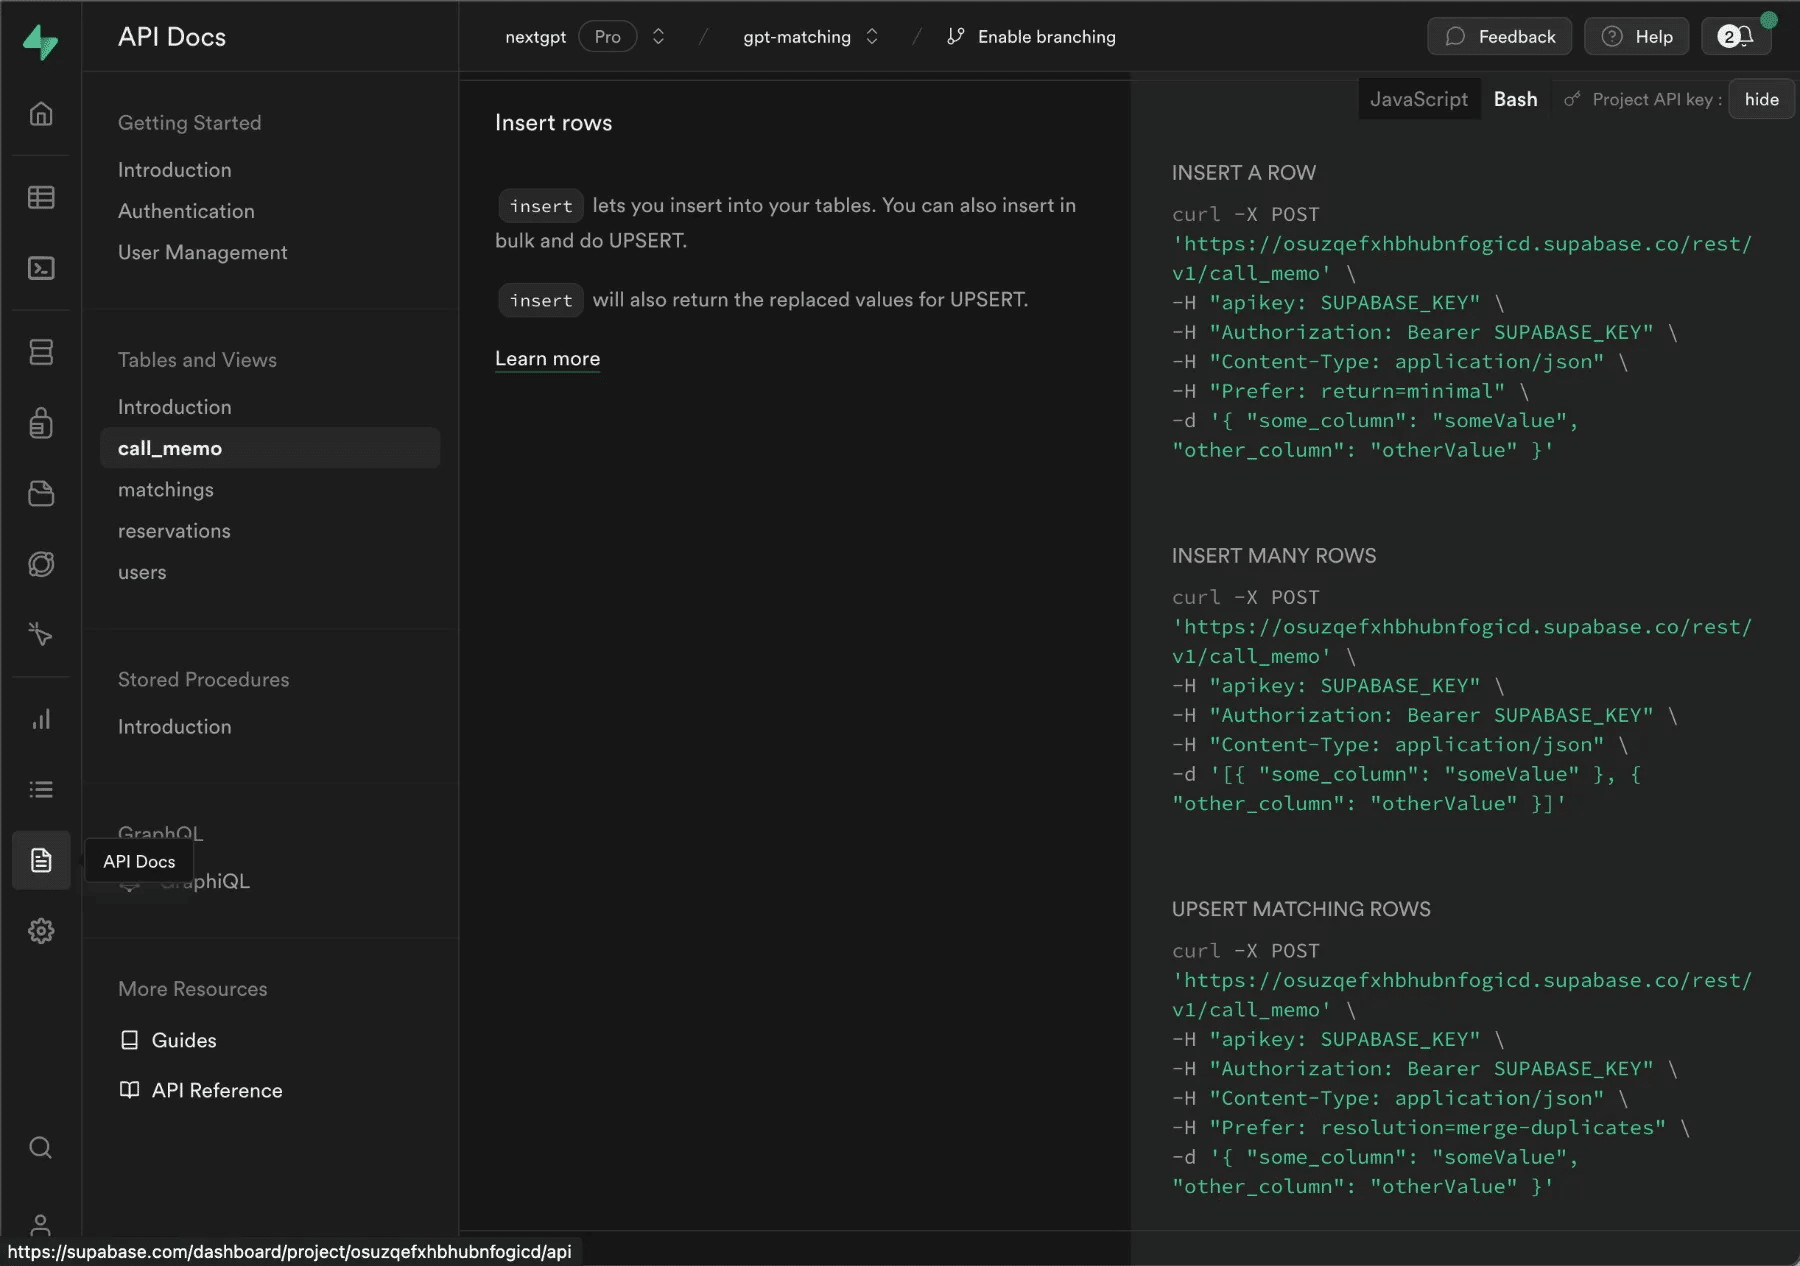Expand the nextgpt organization switcher
Viewport: 1800px width, 1266px height.
tap(658, 37)
